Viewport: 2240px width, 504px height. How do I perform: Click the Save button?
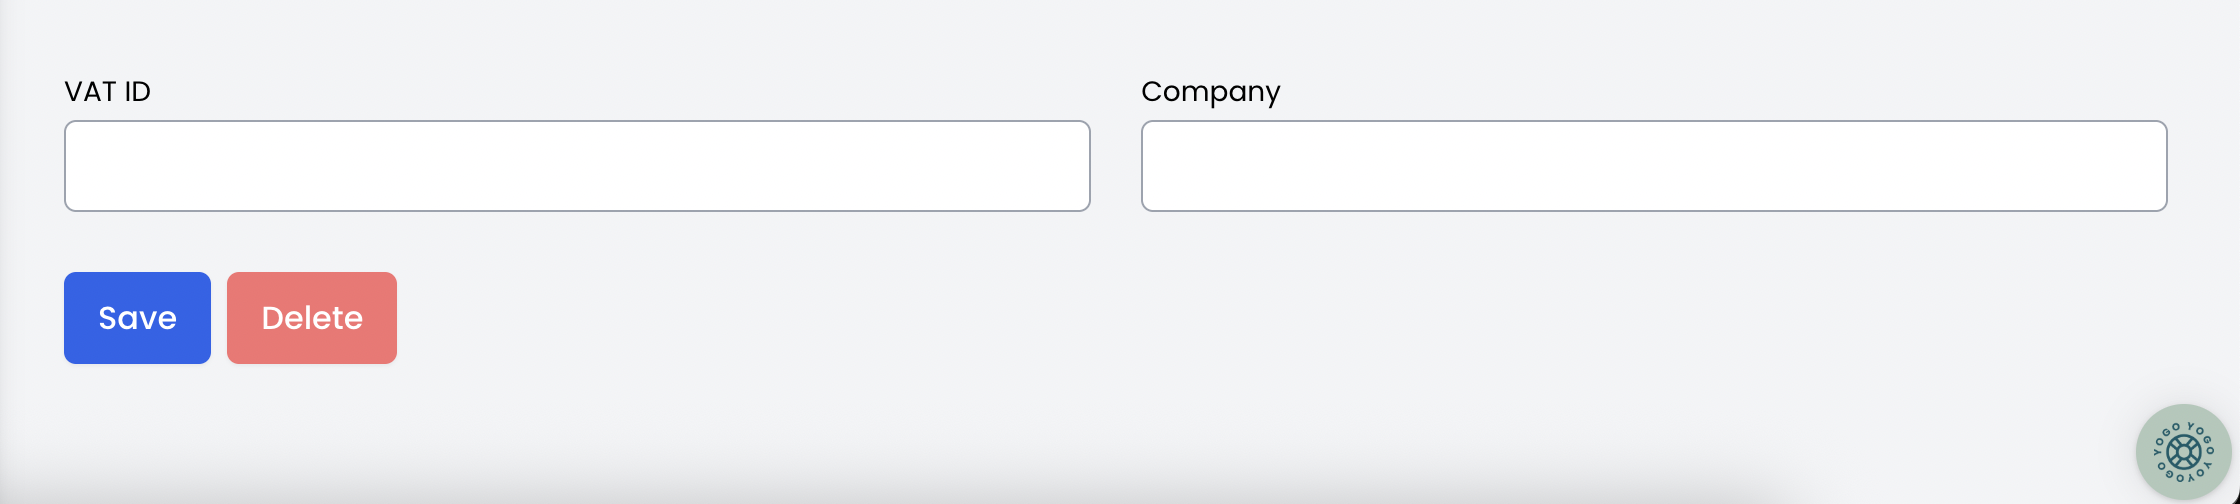pyautogui.click(x=137, y=318)
